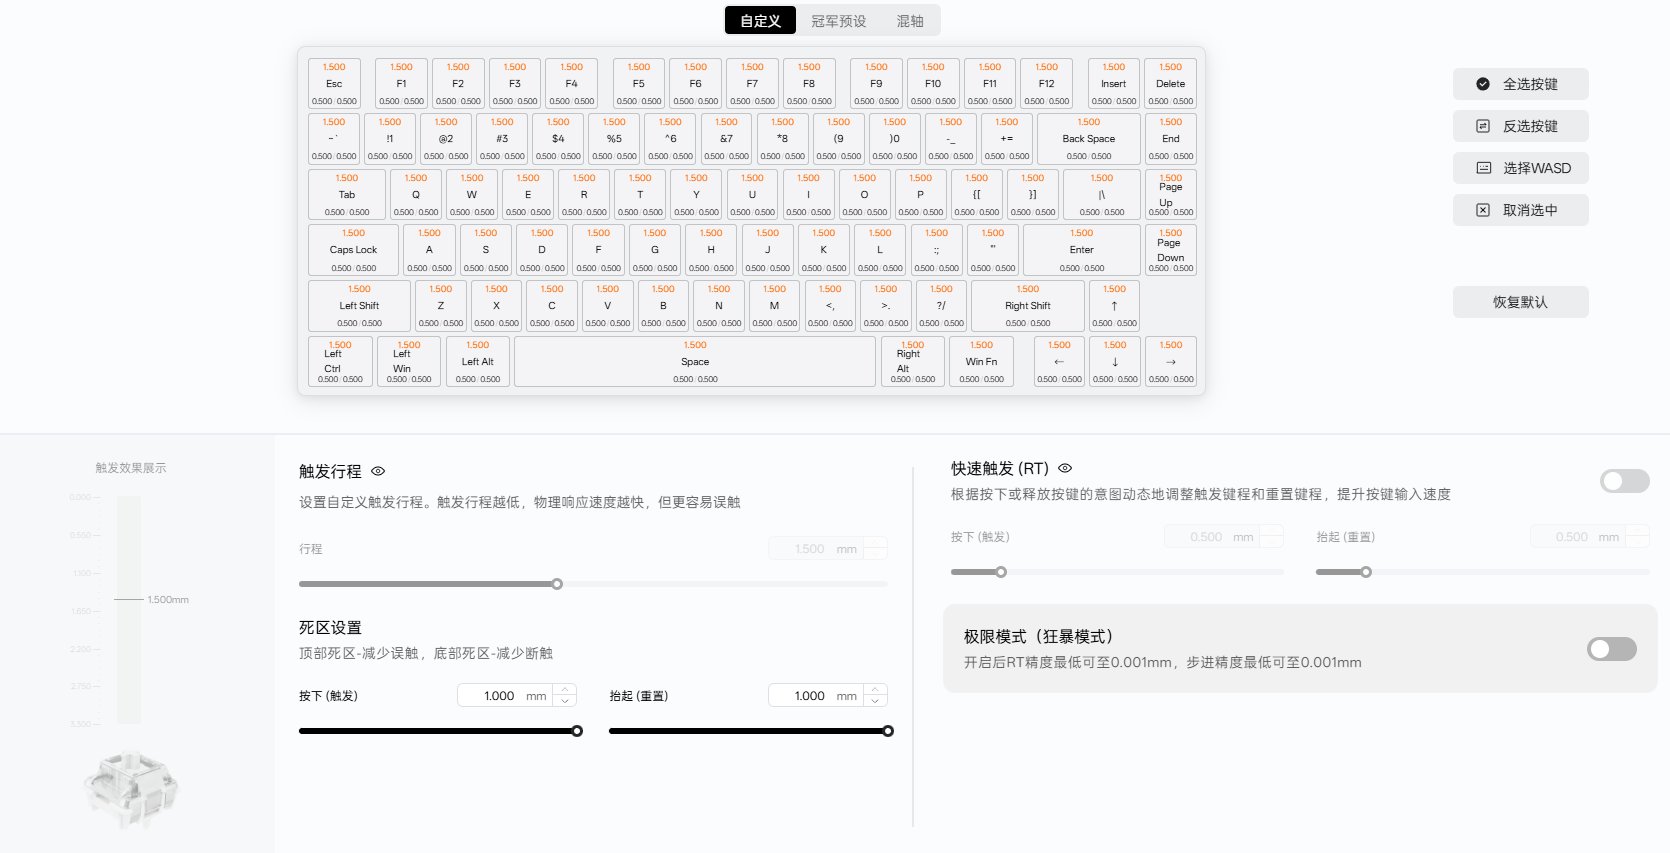The height and width of the screenshot is (853, 1670).
Task: Select the W key
Action: point(472,195)
